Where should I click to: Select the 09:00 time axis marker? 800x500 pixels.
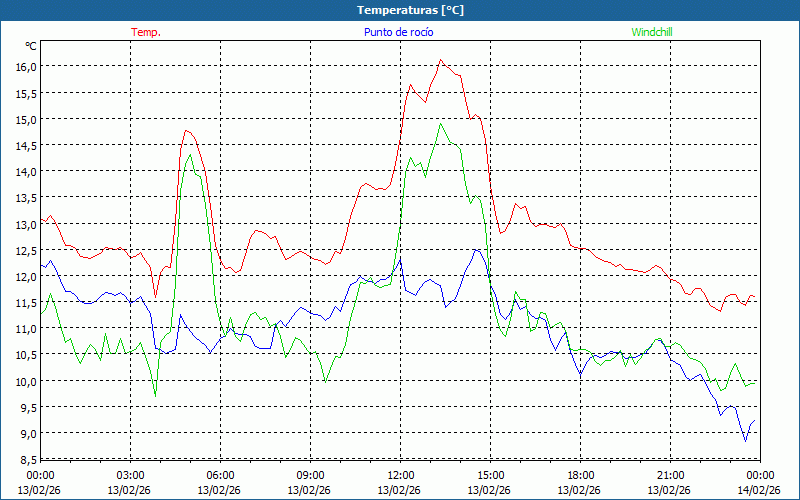pos(310,475)
